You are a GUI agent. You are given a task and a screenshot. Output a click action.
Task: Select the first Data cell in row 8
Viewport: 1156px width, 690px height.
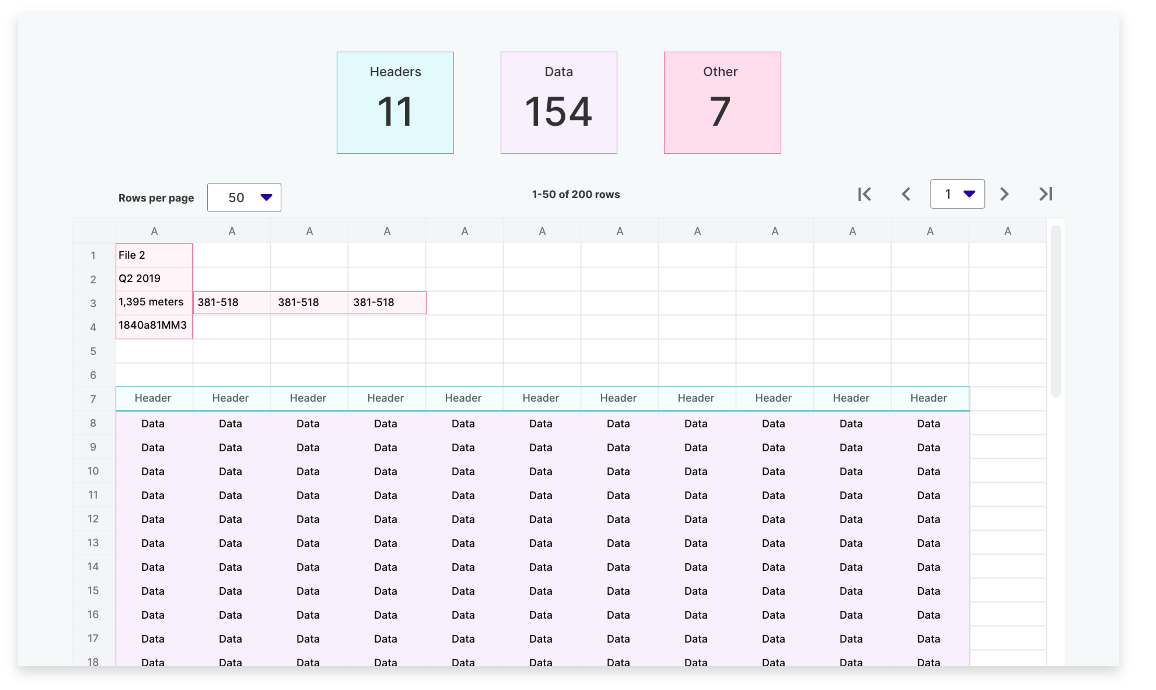(154, 423)
